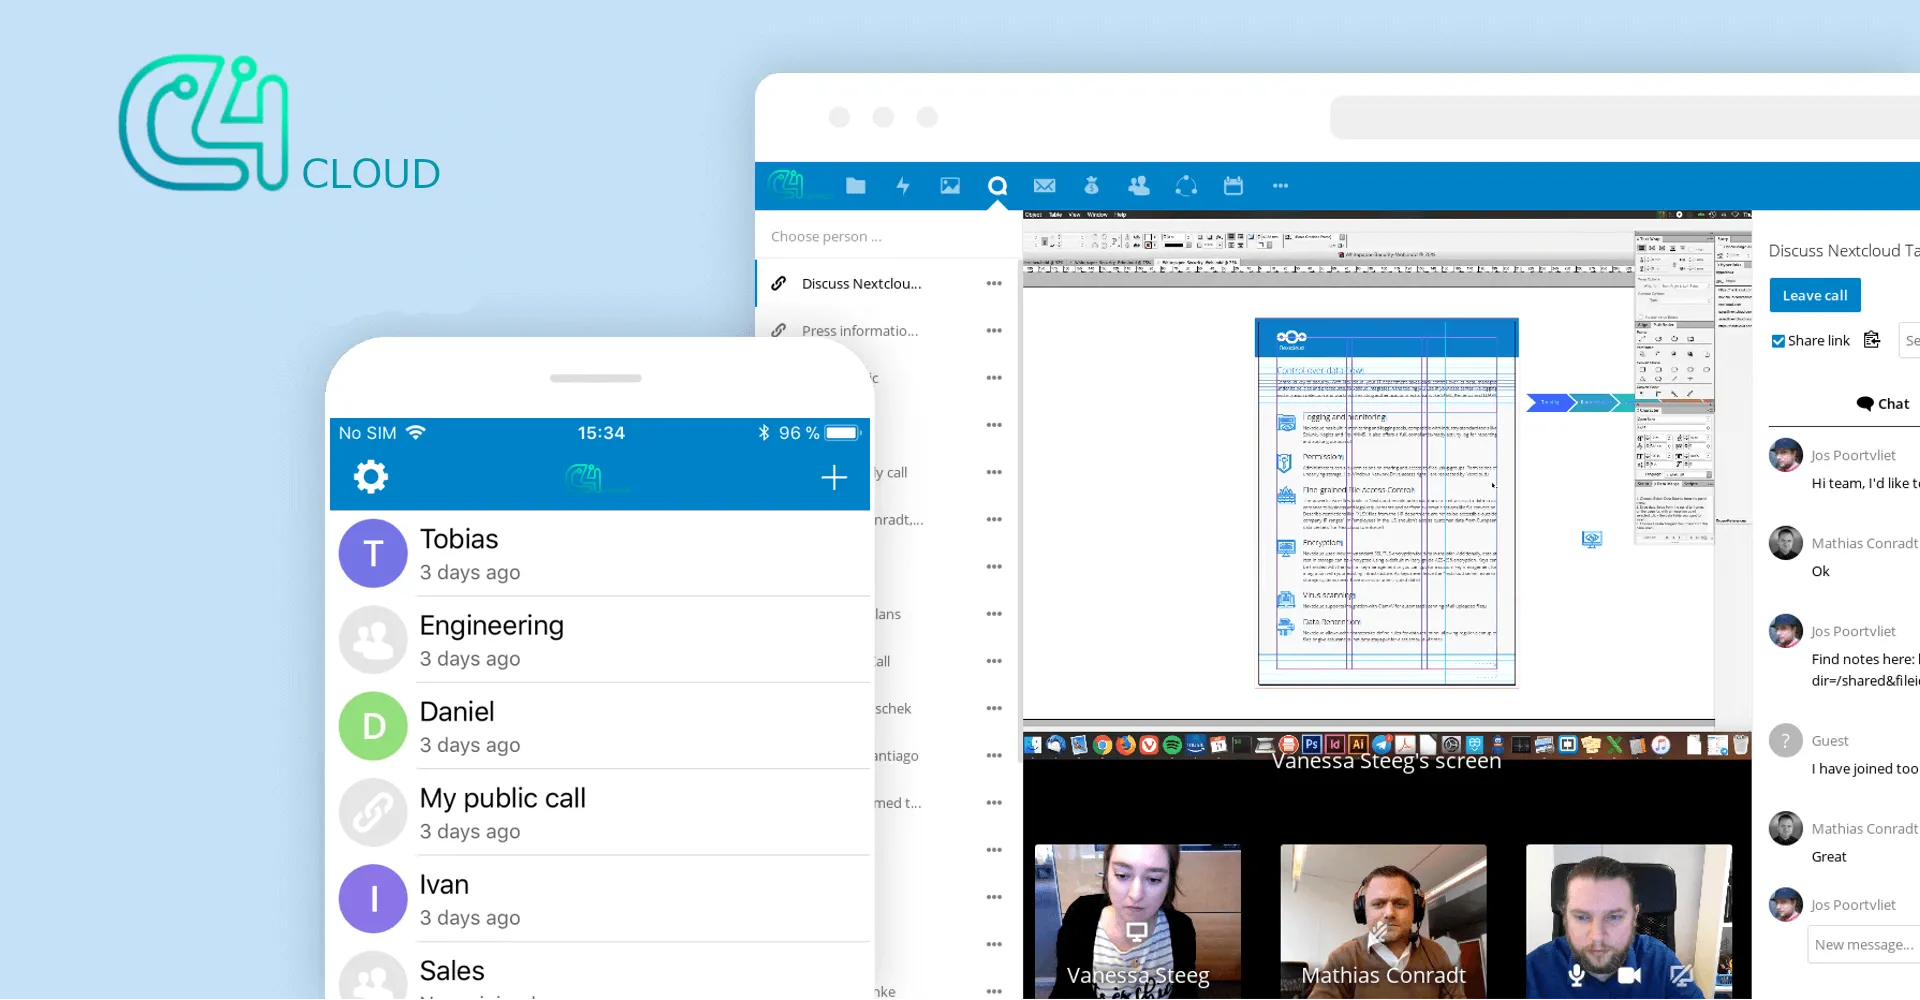Viewport: 1920px width, 1000px height.
Task: Select the magnifier icon in the toolbar
Action: click(997, 186)
